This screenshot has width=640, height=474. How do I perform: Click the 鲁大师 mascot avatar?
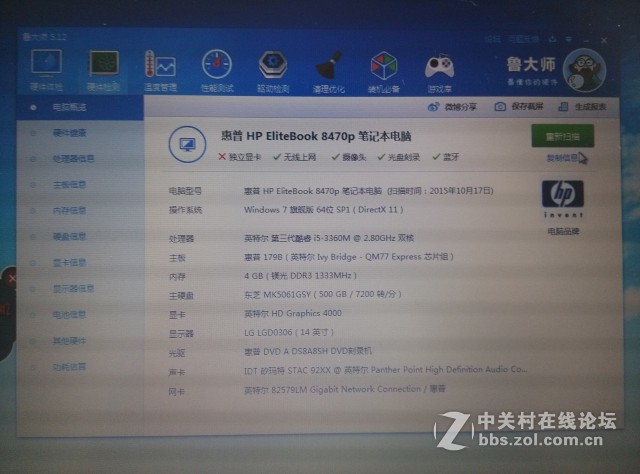click(x=584, y=70)
